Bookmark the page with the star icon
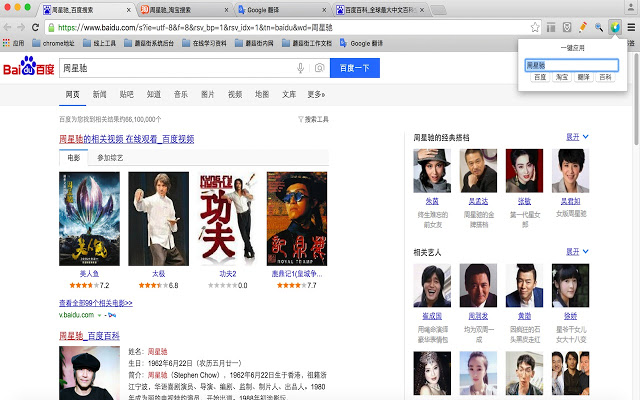The height and width of the screenshot is (400, 640). point(535,27)
